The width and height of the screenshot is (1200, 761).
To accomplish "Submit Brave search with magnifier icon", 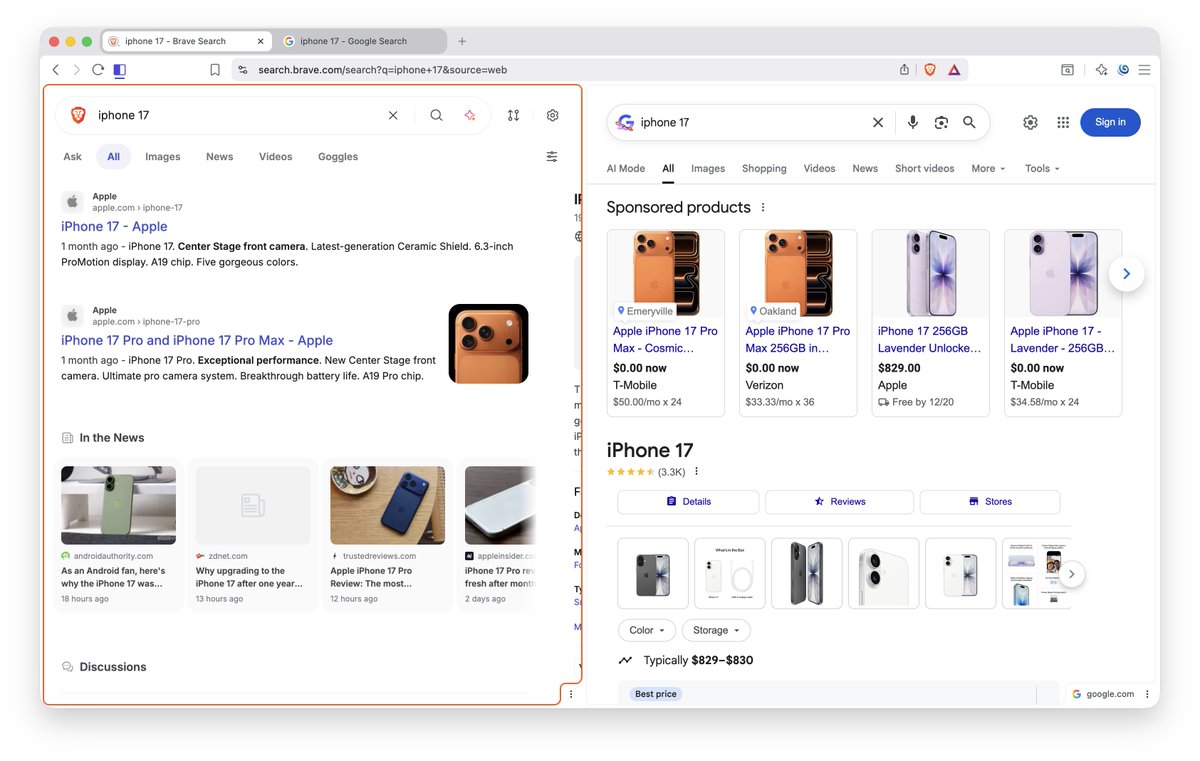I will tap(436, 115).
